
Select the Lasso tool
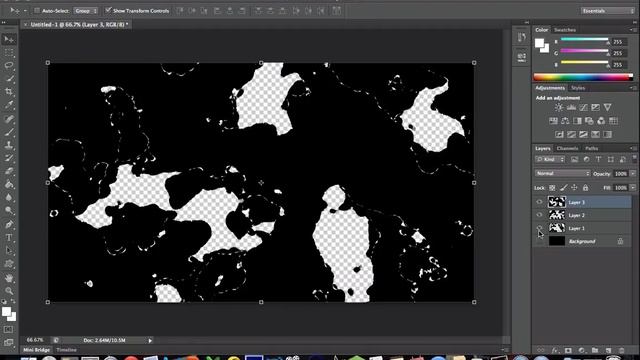(x=9, y=65)
